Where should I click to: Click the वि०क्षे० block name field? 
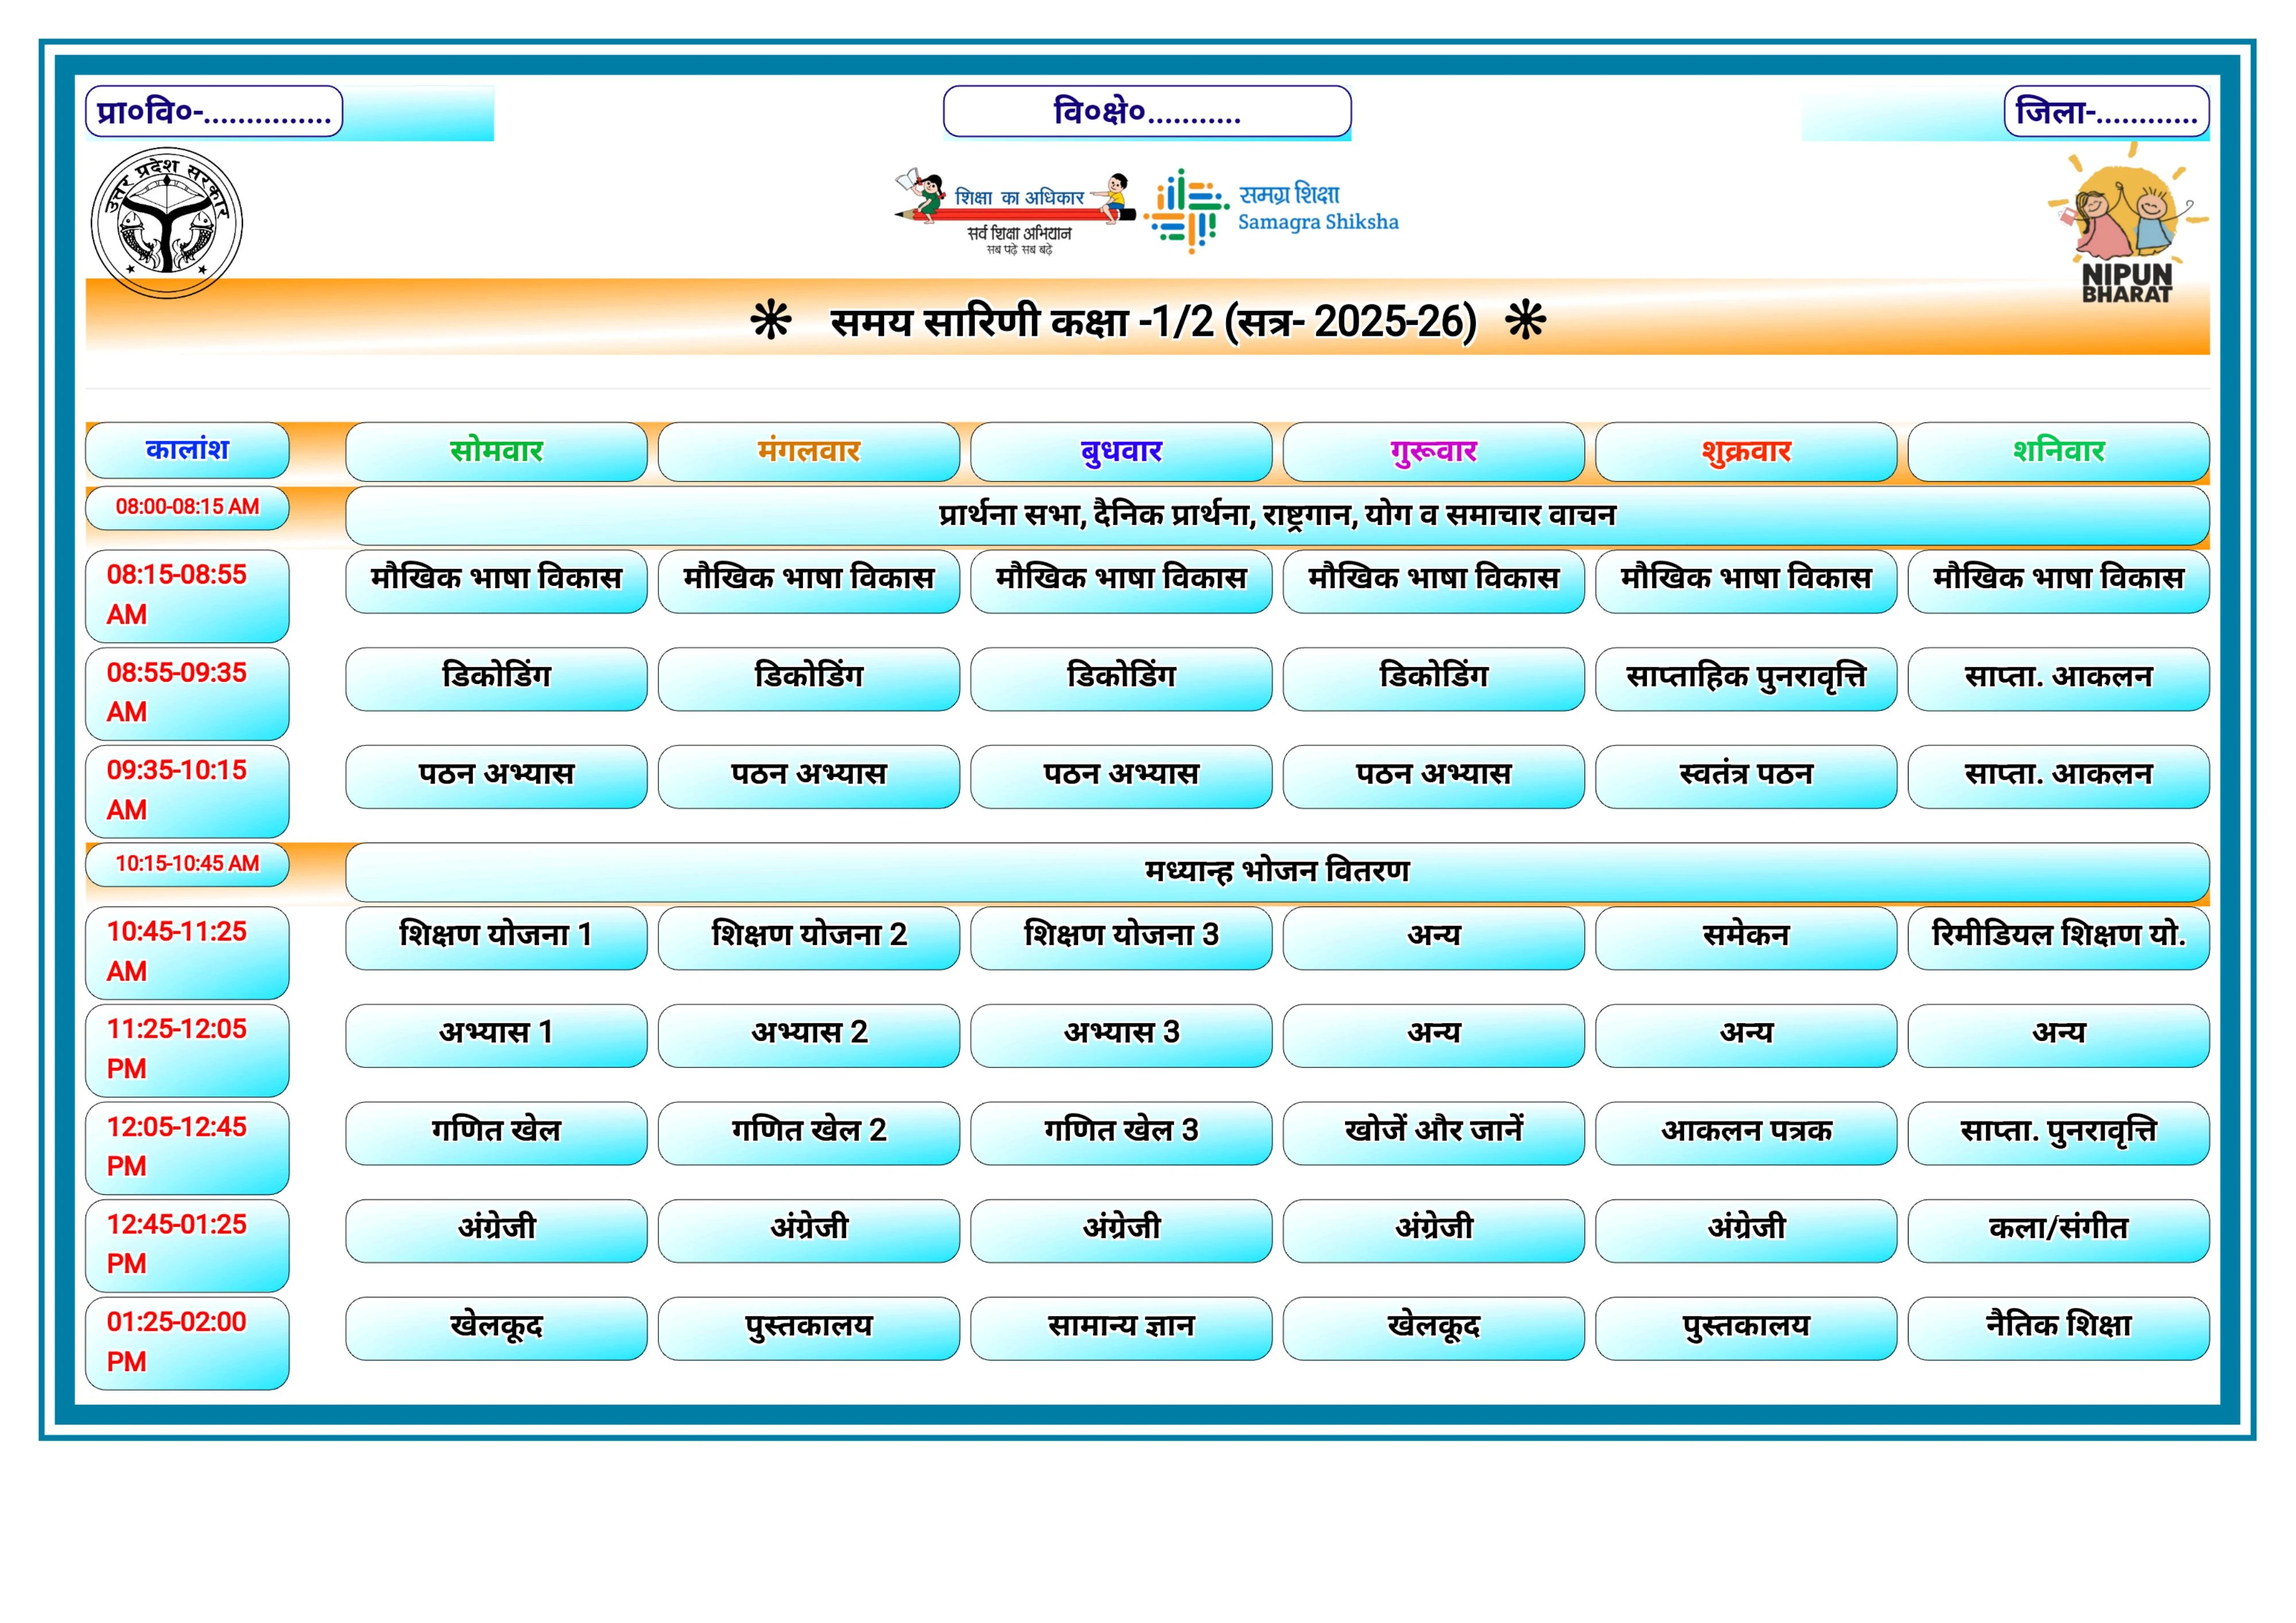tap(1147, 111)
